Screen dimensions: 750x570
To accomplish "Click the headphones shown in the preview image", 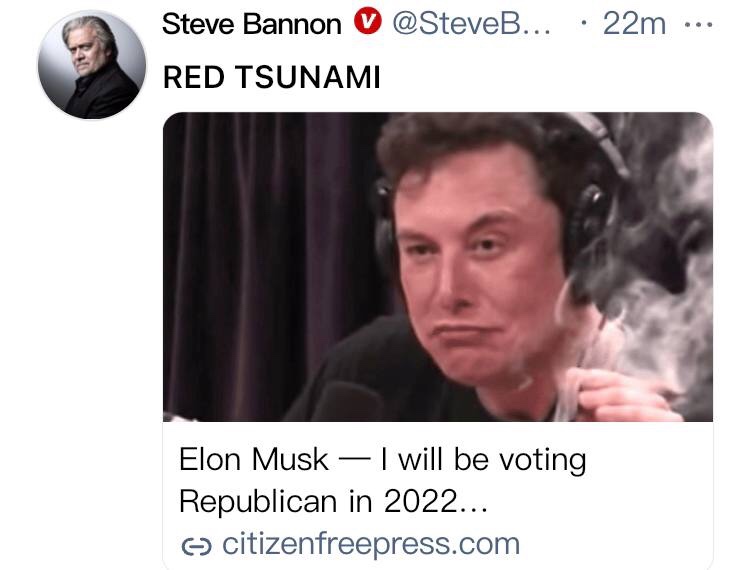I will click(591, 210).
